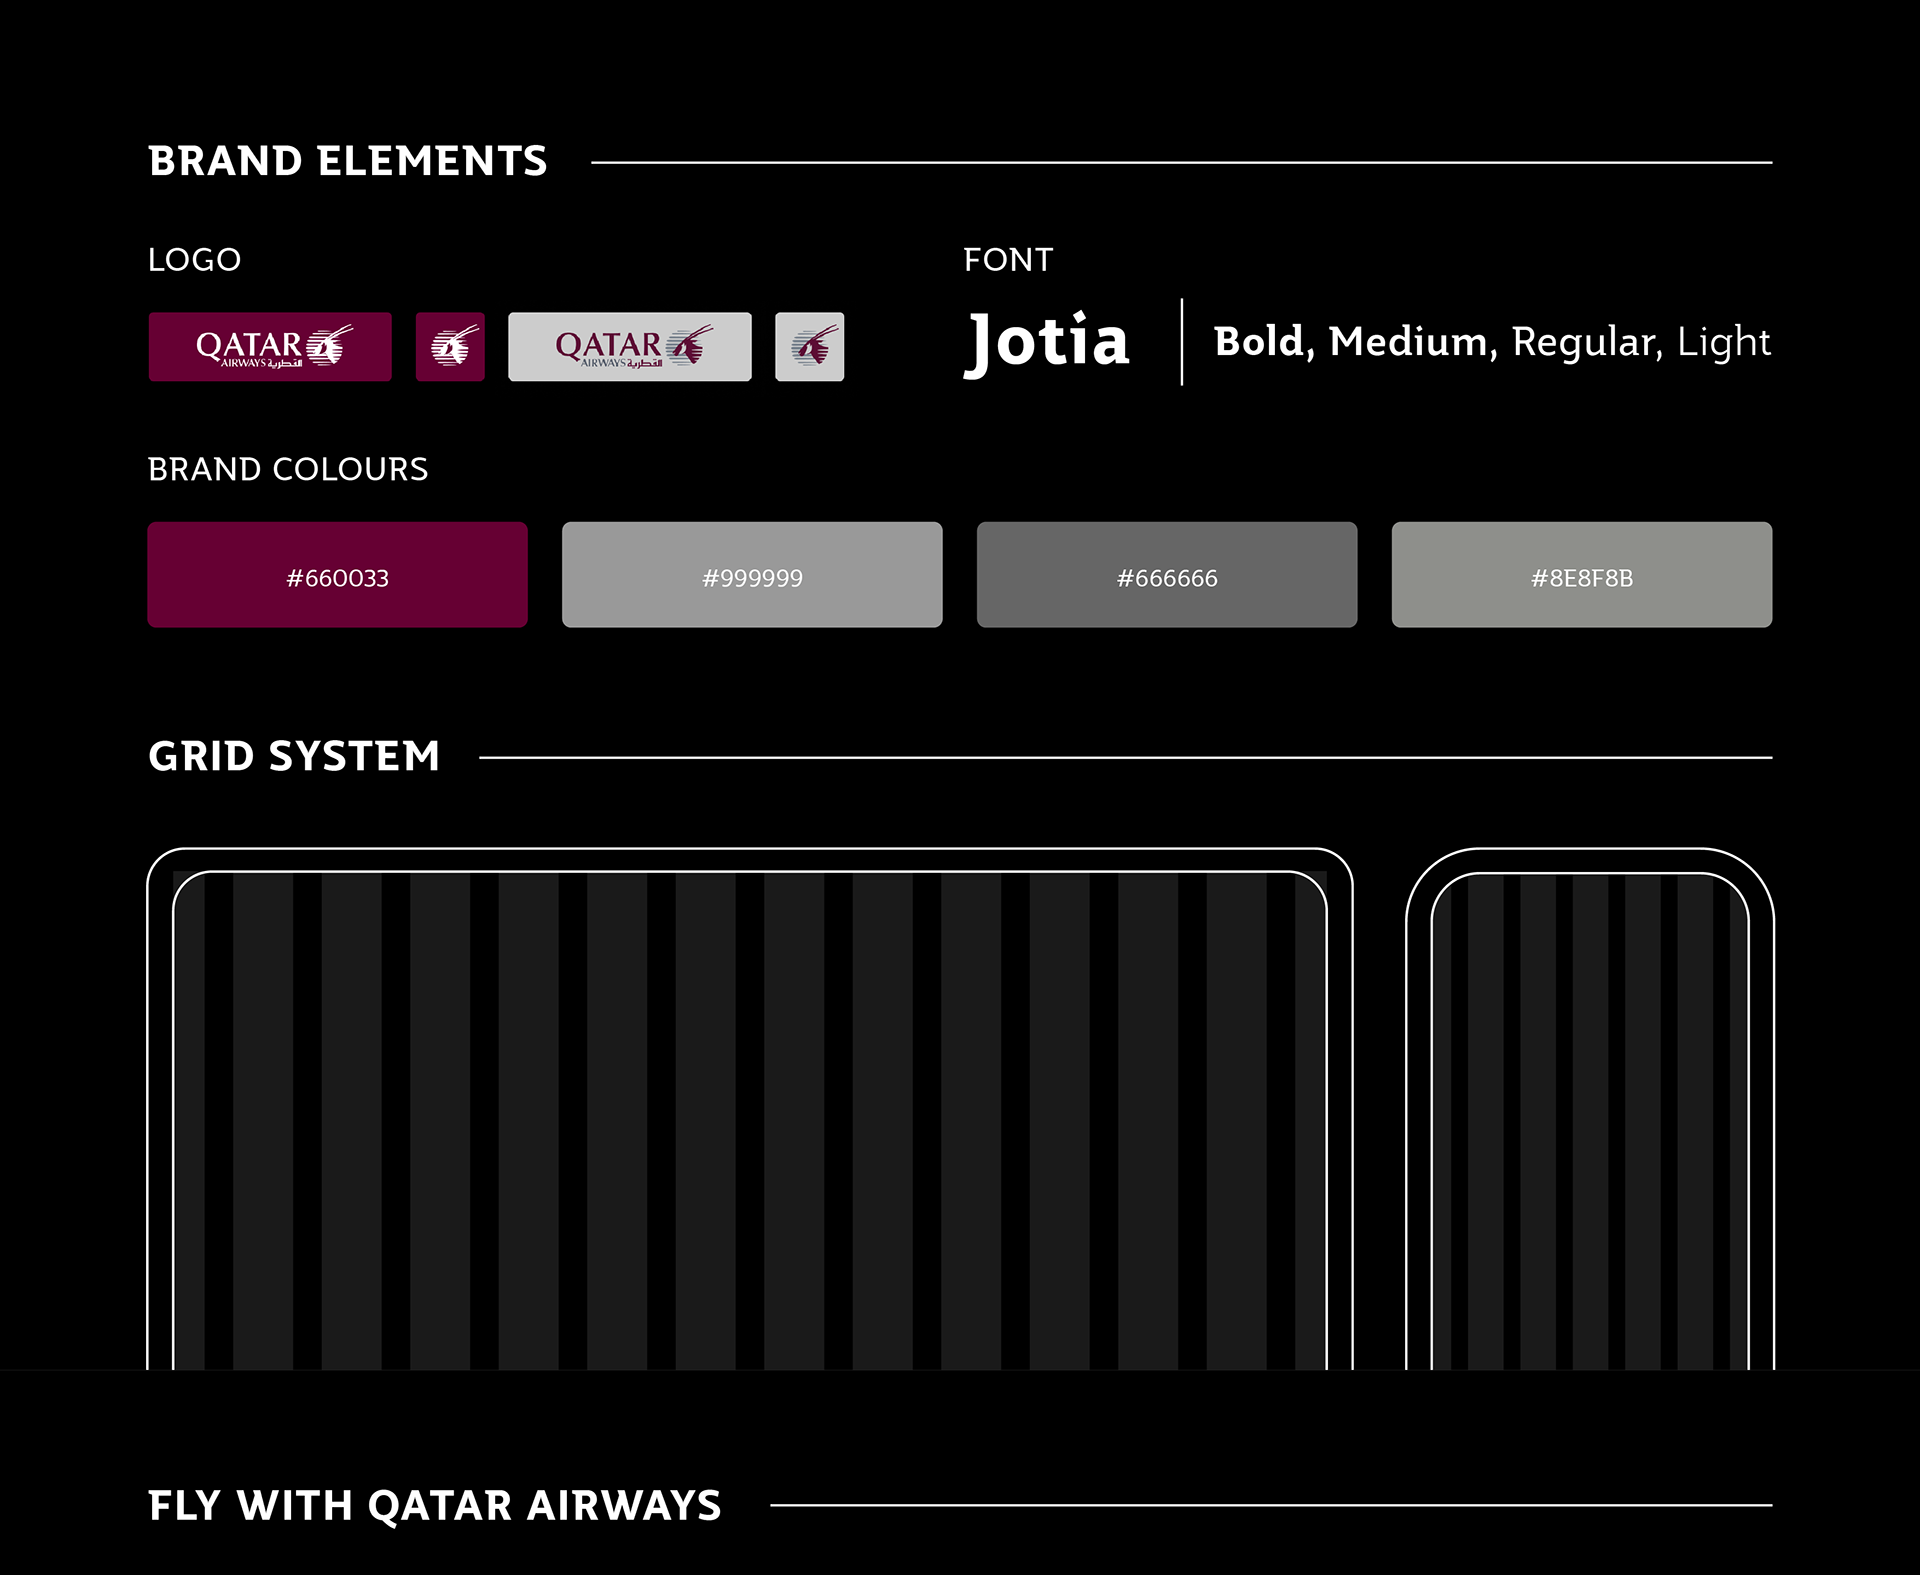
Task: Click the Bold font weight label
Action: click(1264, 342)
